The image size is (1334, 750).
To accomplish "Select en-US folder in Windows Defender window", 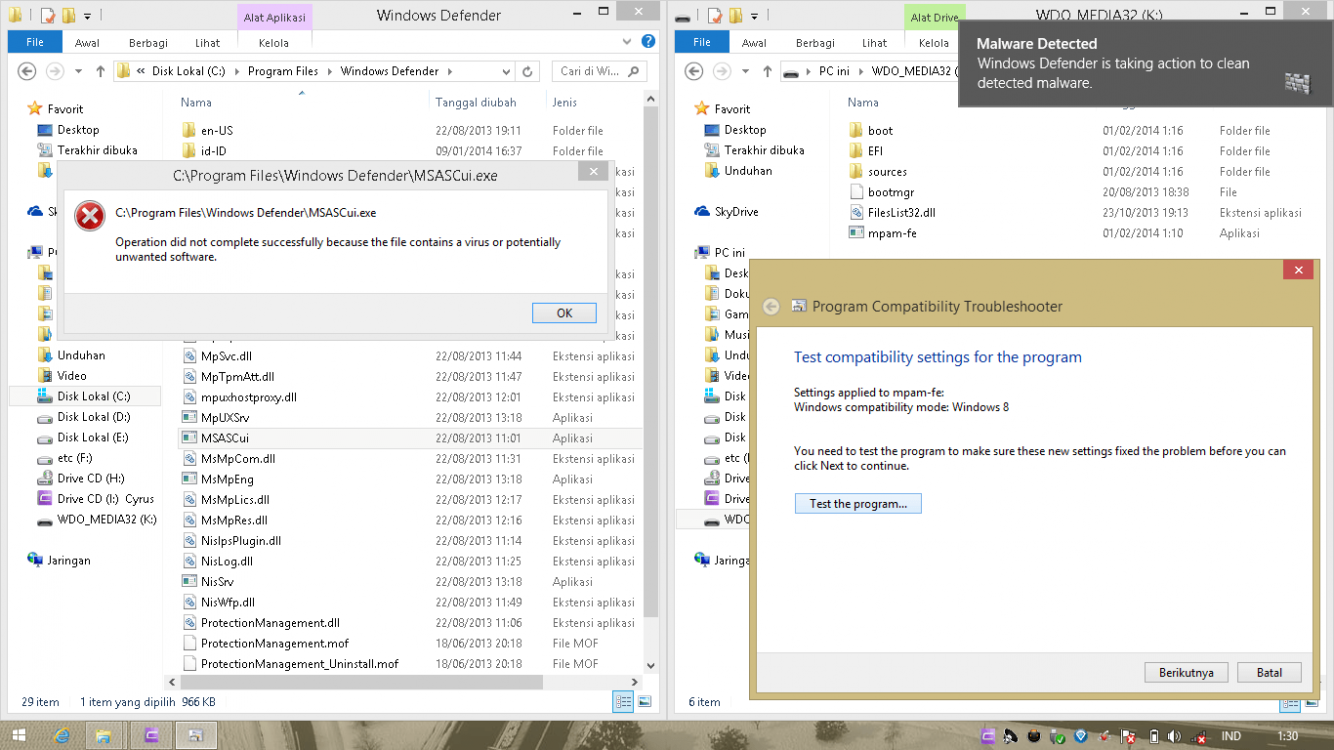I will coord(216,130).
